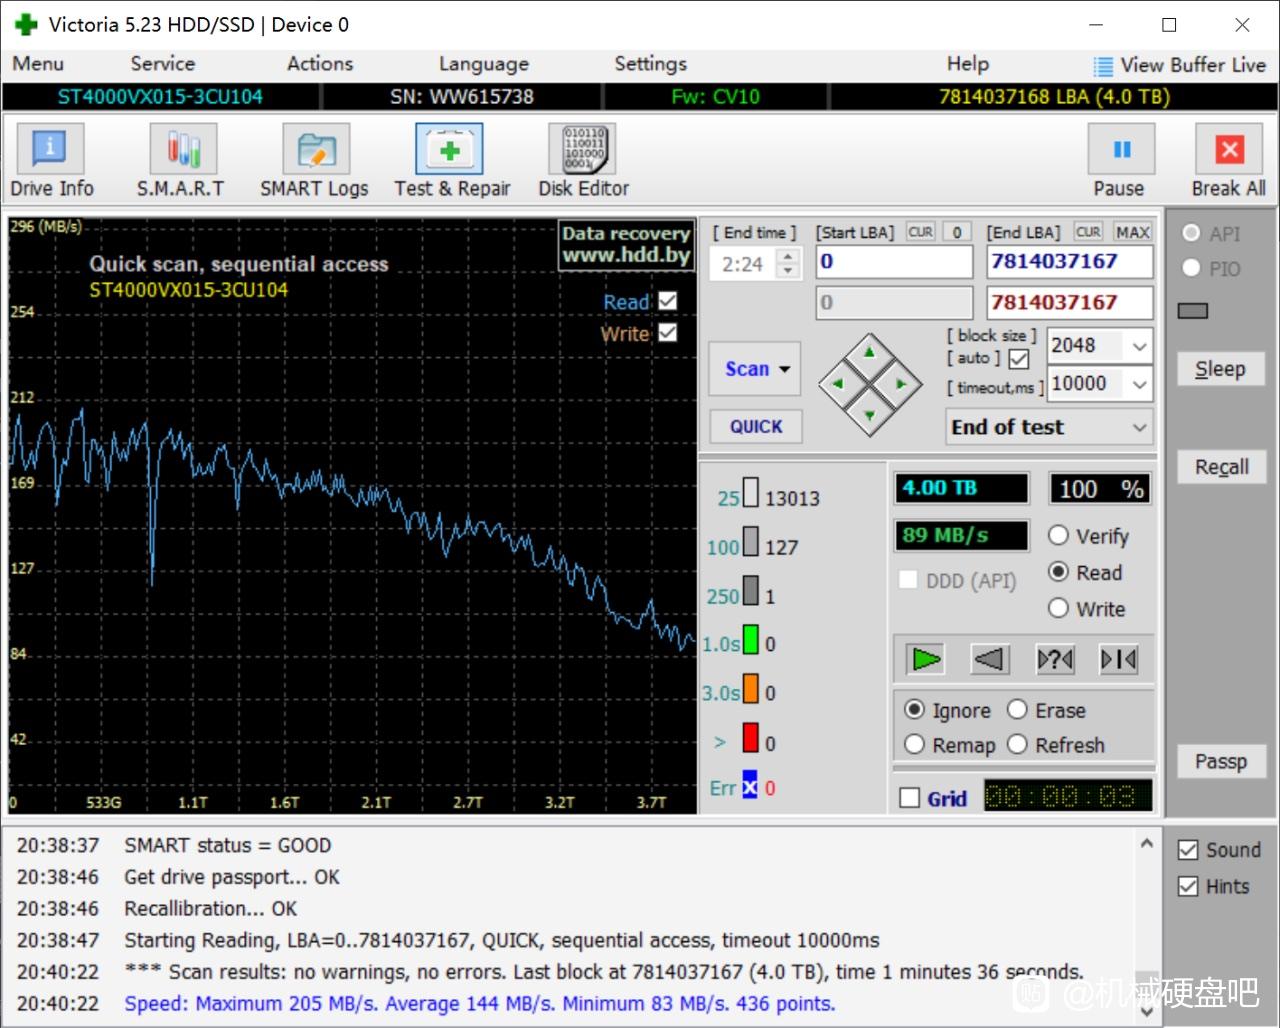Click the right arrow on the navigation diamond

pos(901,384)
